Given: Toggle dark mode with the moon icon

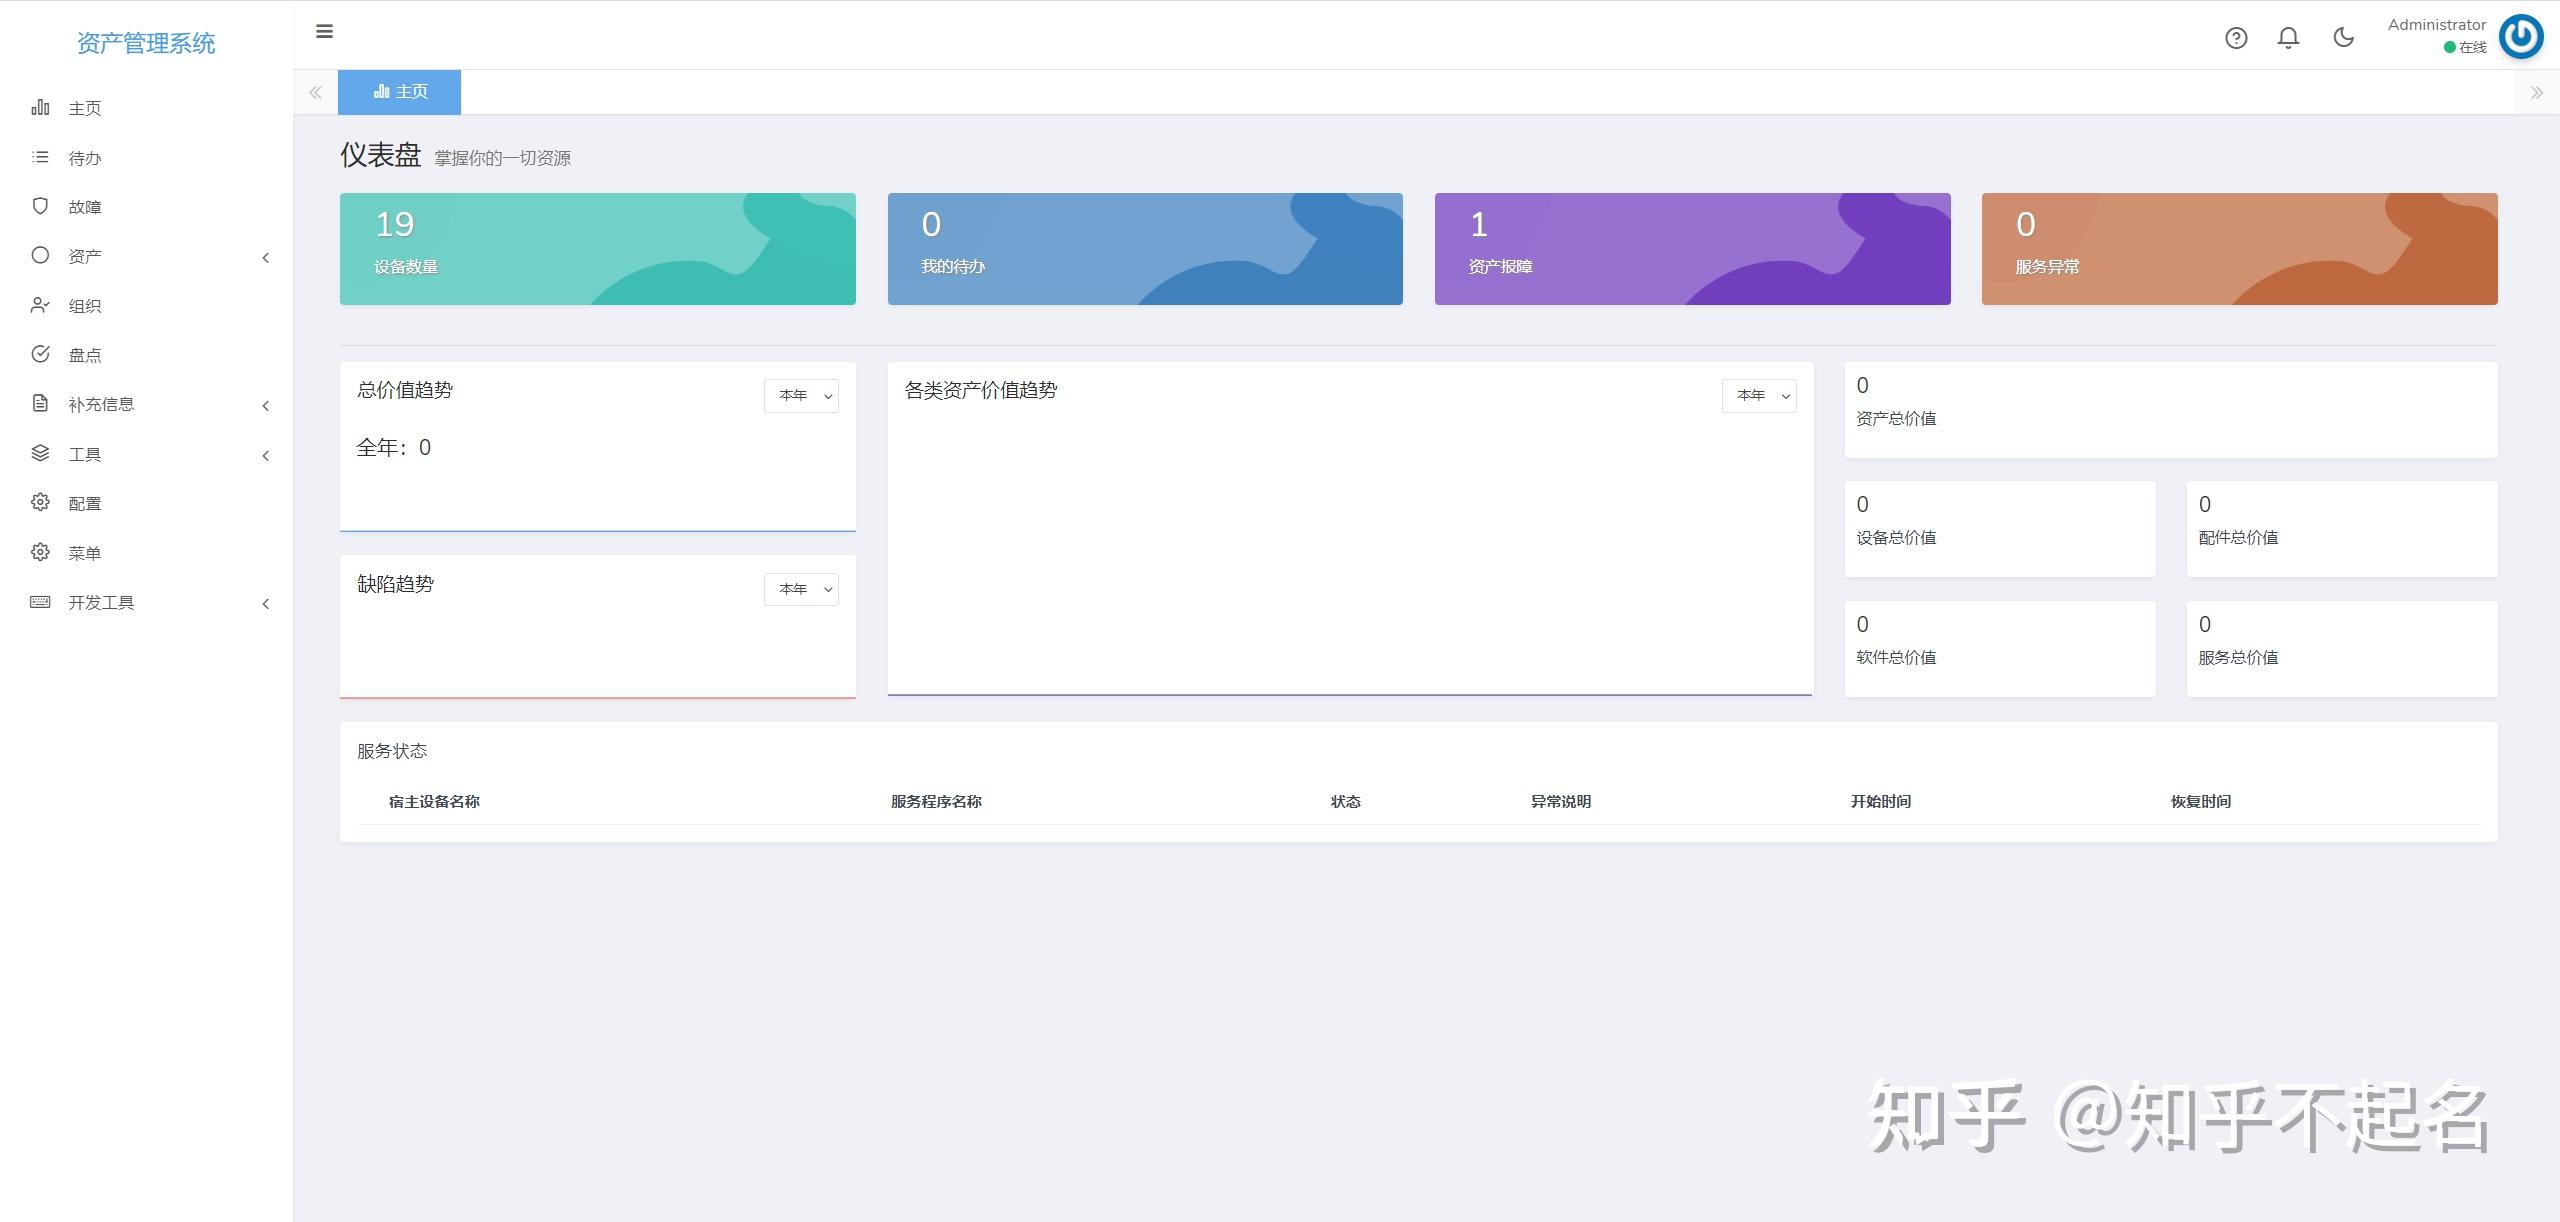Looking at the screenshot, I should pyautogui.click(x=2344, y=37).
